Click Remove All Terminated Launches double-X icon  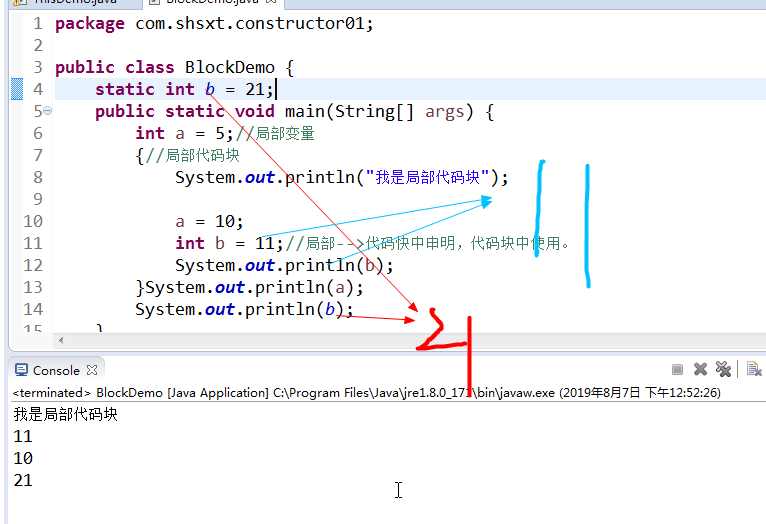point(723,369)
